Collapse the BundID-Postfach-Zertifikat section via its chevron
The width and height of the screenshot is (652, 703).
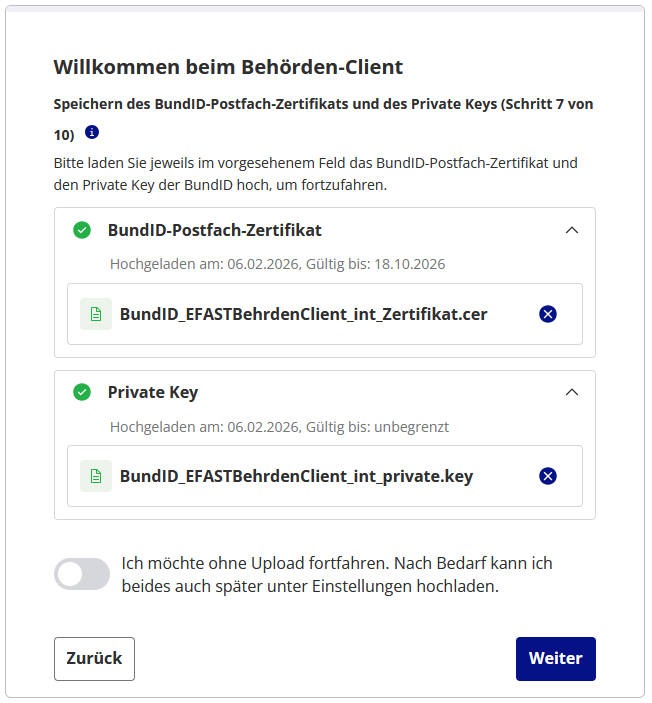(572, 230)
